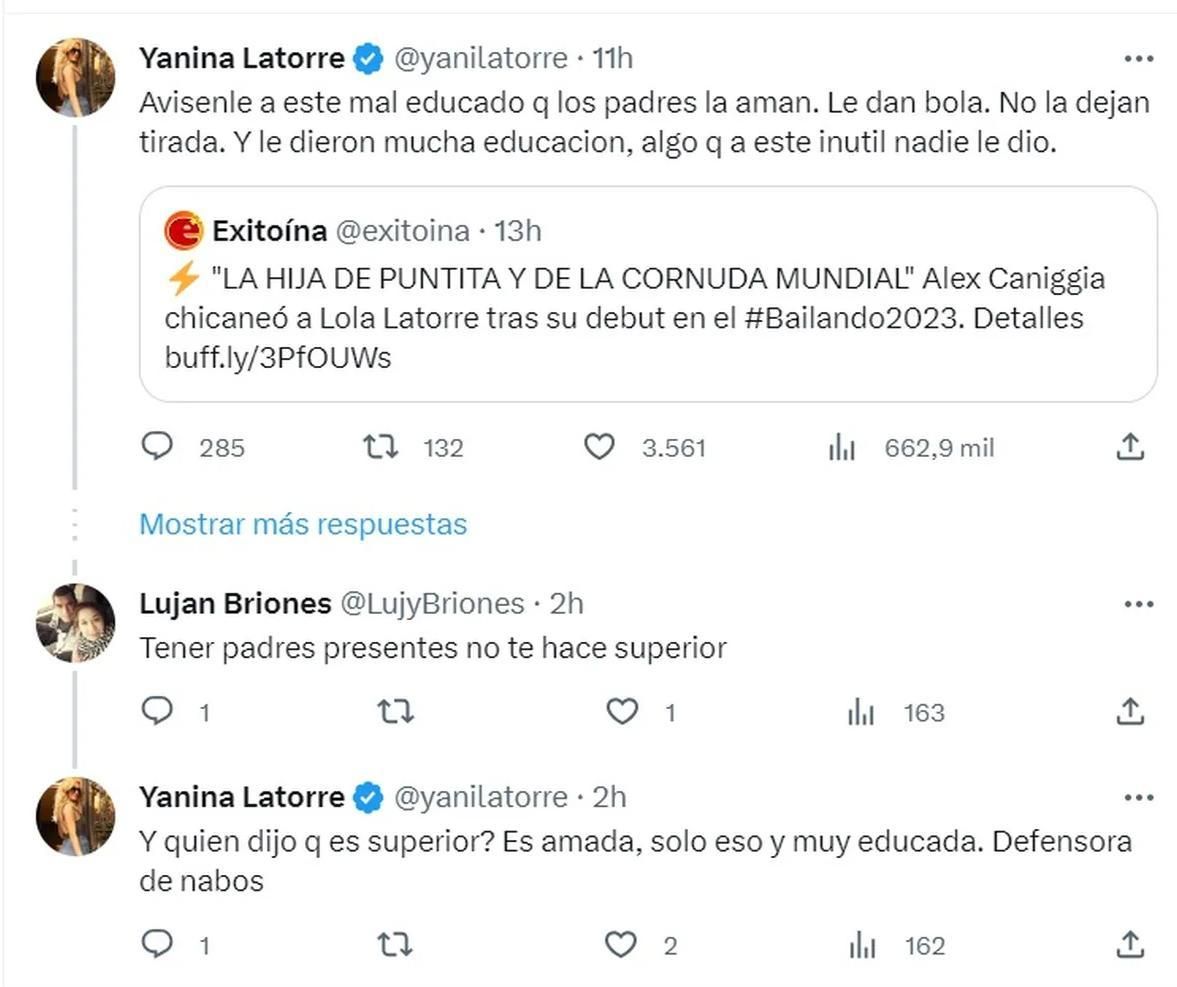Retweet Lujan Briones' reply
Image resolution: width=1177 pixels, height=987 pixels.
click(395, 711)
